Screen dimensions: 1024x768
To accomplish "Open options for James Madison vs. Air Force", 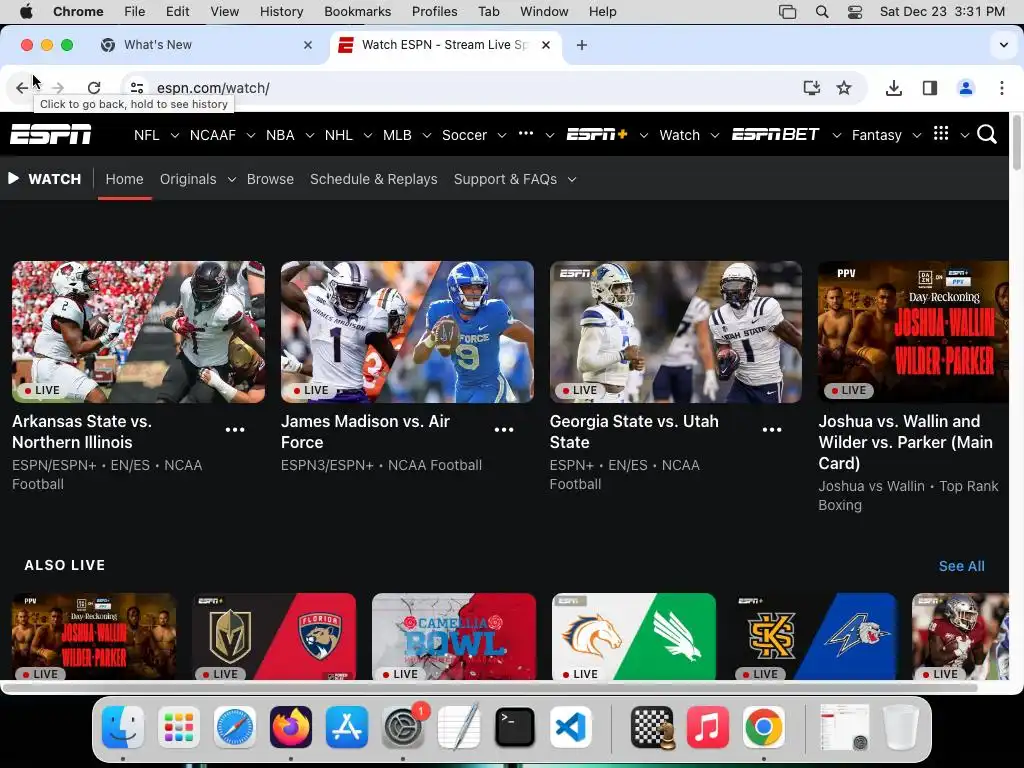I will pyautogui.click(x=504, y=430).
